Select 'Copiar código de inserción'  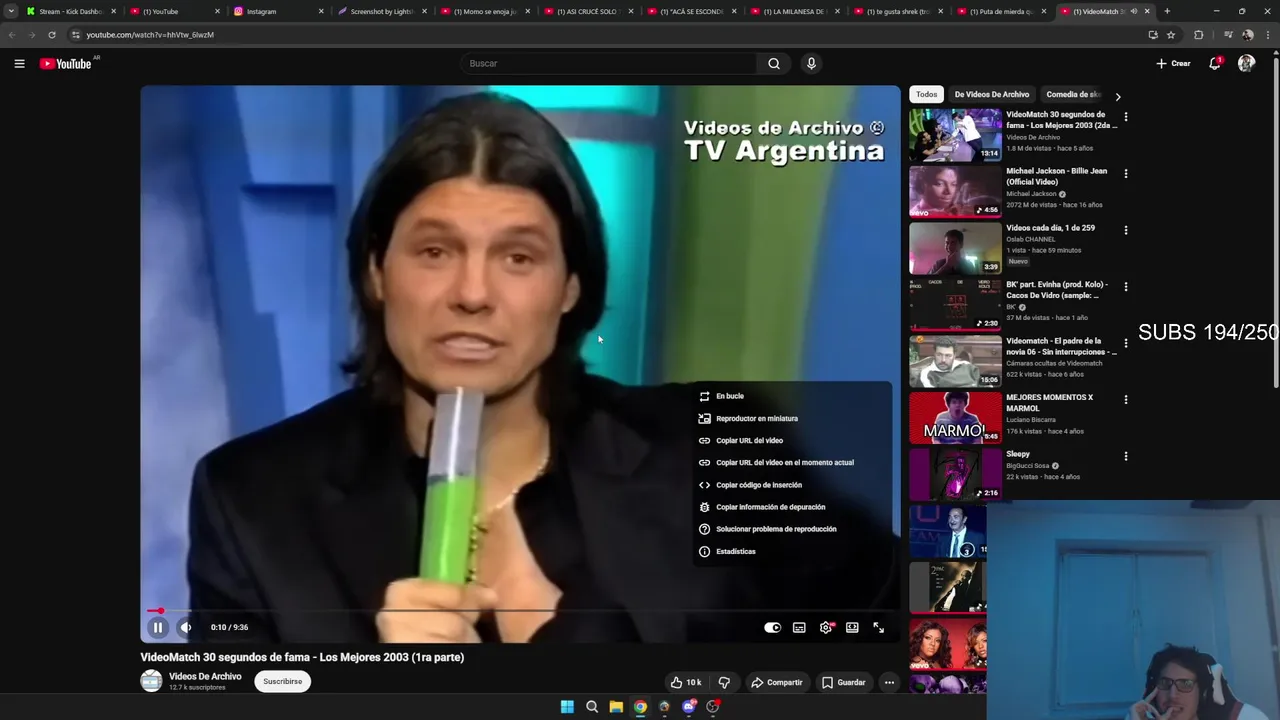(x=792, y=485)
